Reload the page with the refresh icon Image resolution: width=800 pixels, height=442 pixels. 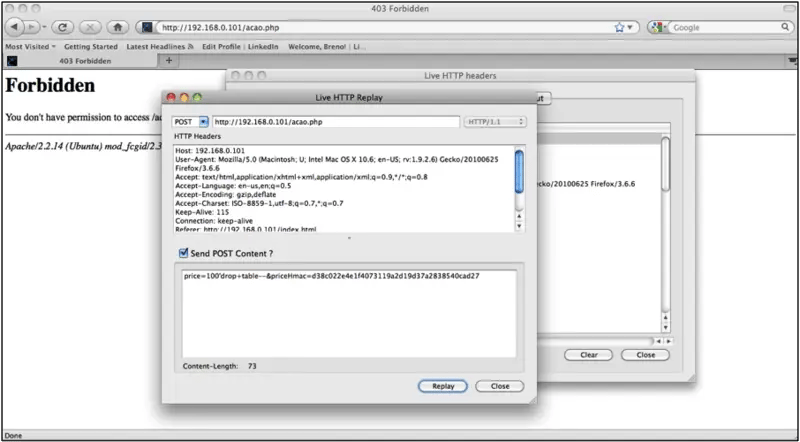(61, 27)
